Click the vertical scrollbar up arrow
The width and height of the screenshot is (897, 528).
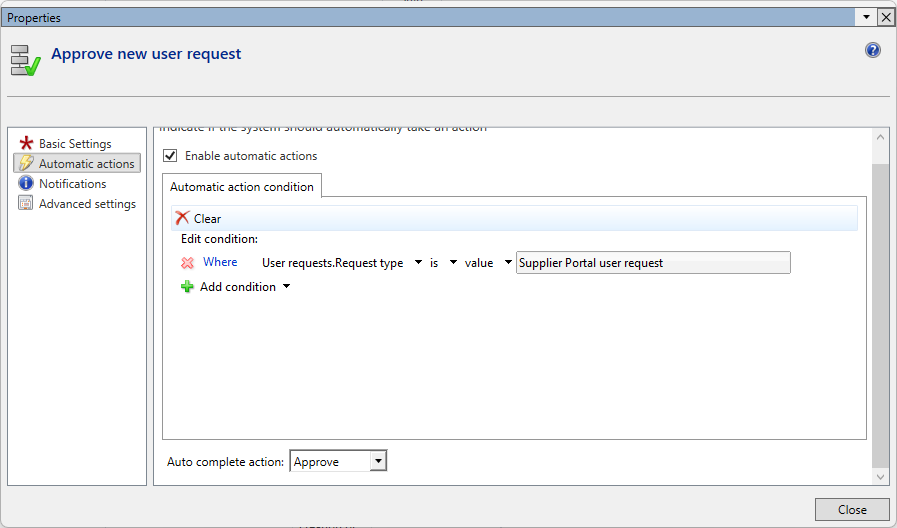coord(880,137)
